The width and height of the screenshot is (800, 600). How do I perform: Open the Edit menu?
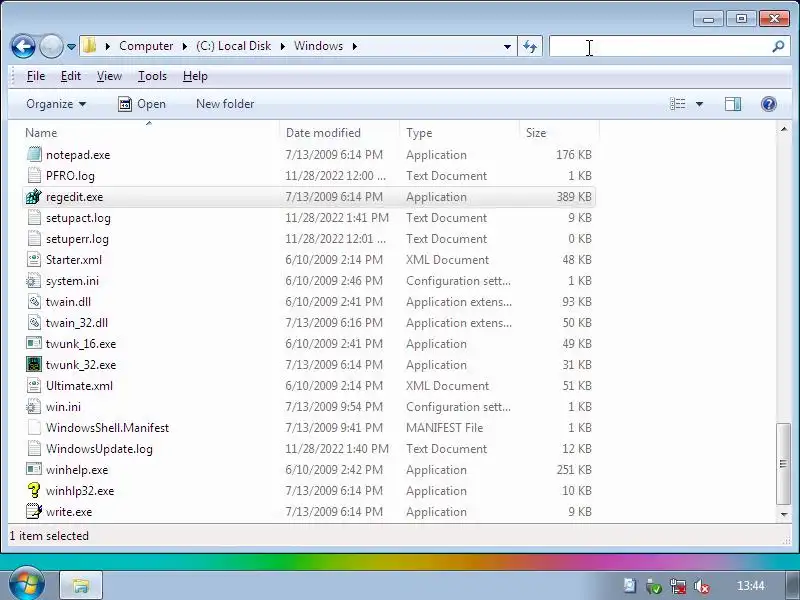point(70,76)
